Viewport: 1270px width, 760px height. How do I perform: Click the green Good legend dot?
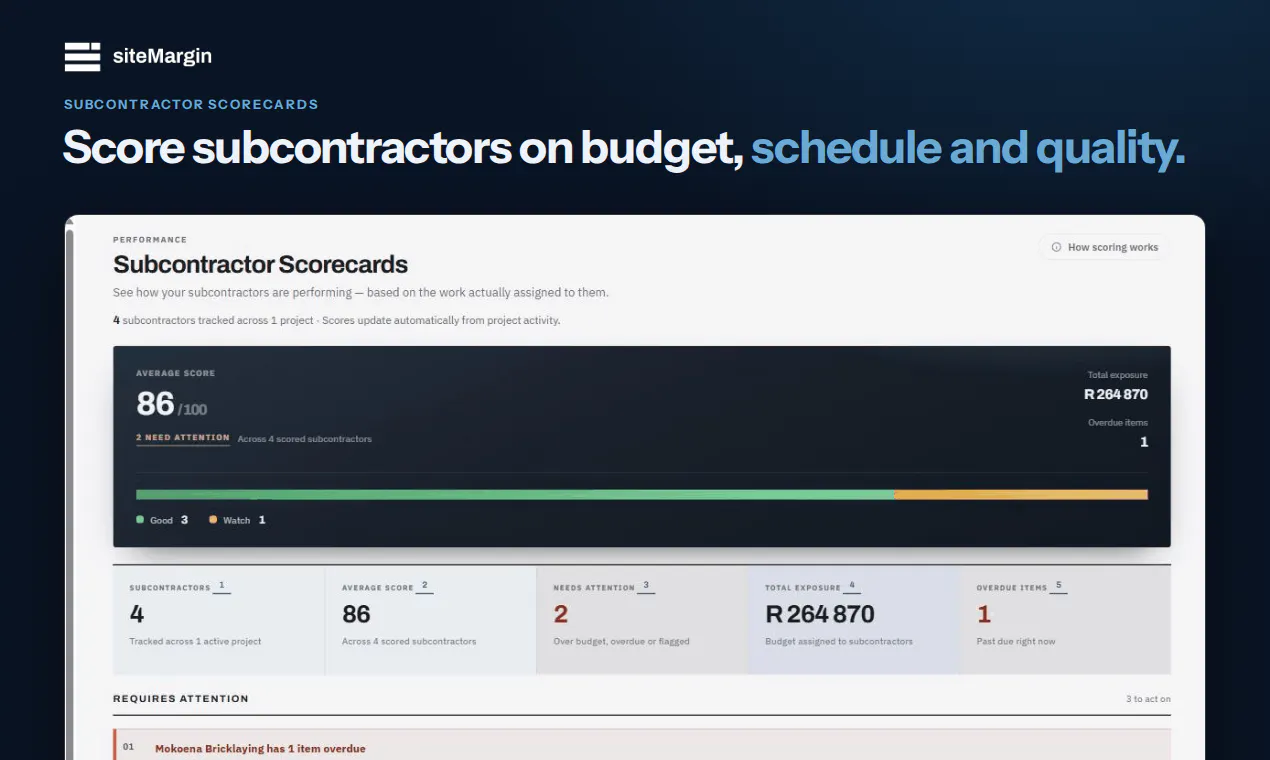click(140, 519)
